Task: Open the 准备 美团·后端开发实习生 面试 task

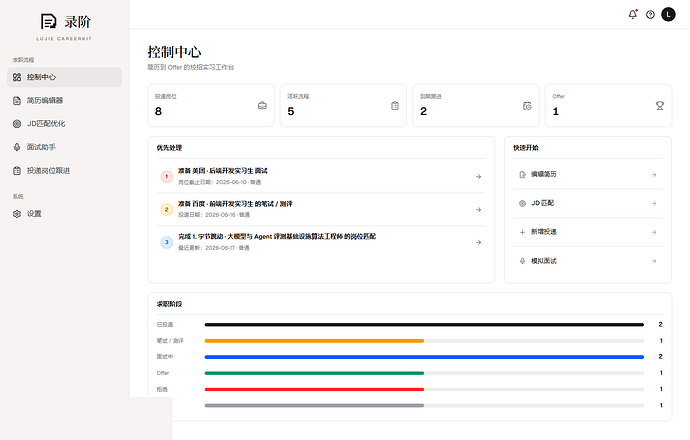Action: 321,176
